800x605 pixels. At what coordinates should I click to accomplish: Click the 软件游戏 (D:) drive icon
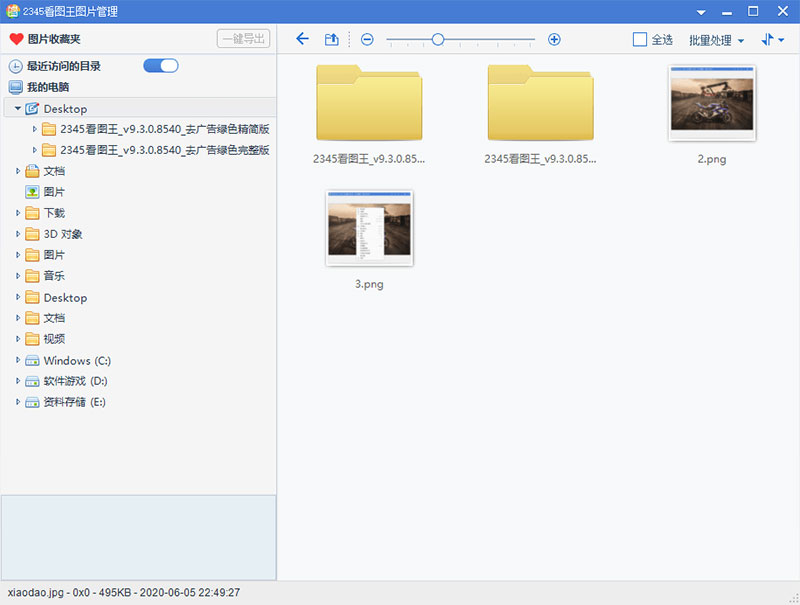32,381
